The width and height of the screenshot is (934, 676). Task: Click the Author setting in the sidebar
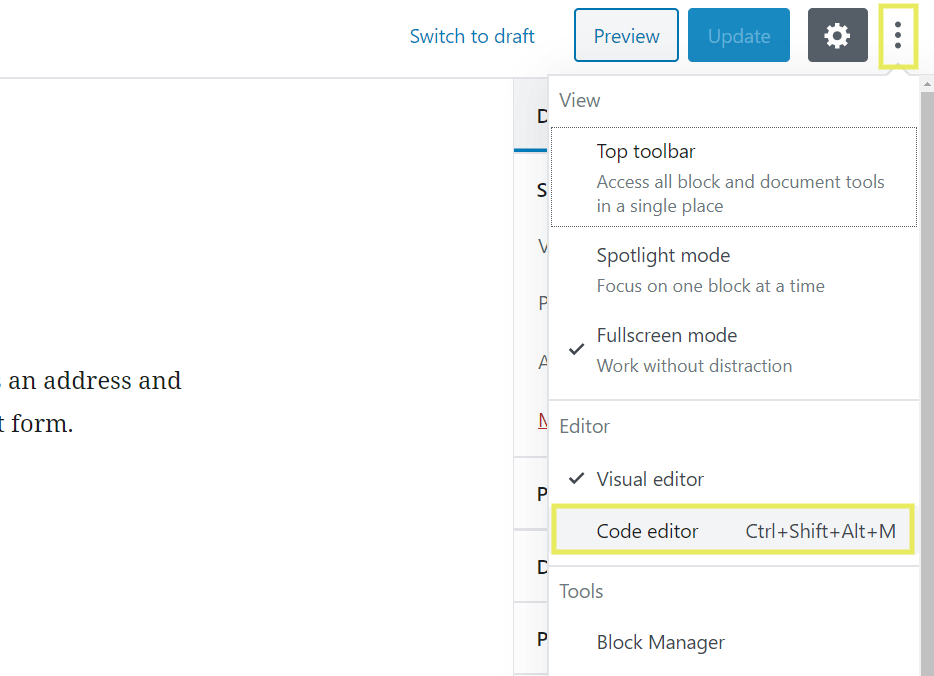click(x=541, y=362)
